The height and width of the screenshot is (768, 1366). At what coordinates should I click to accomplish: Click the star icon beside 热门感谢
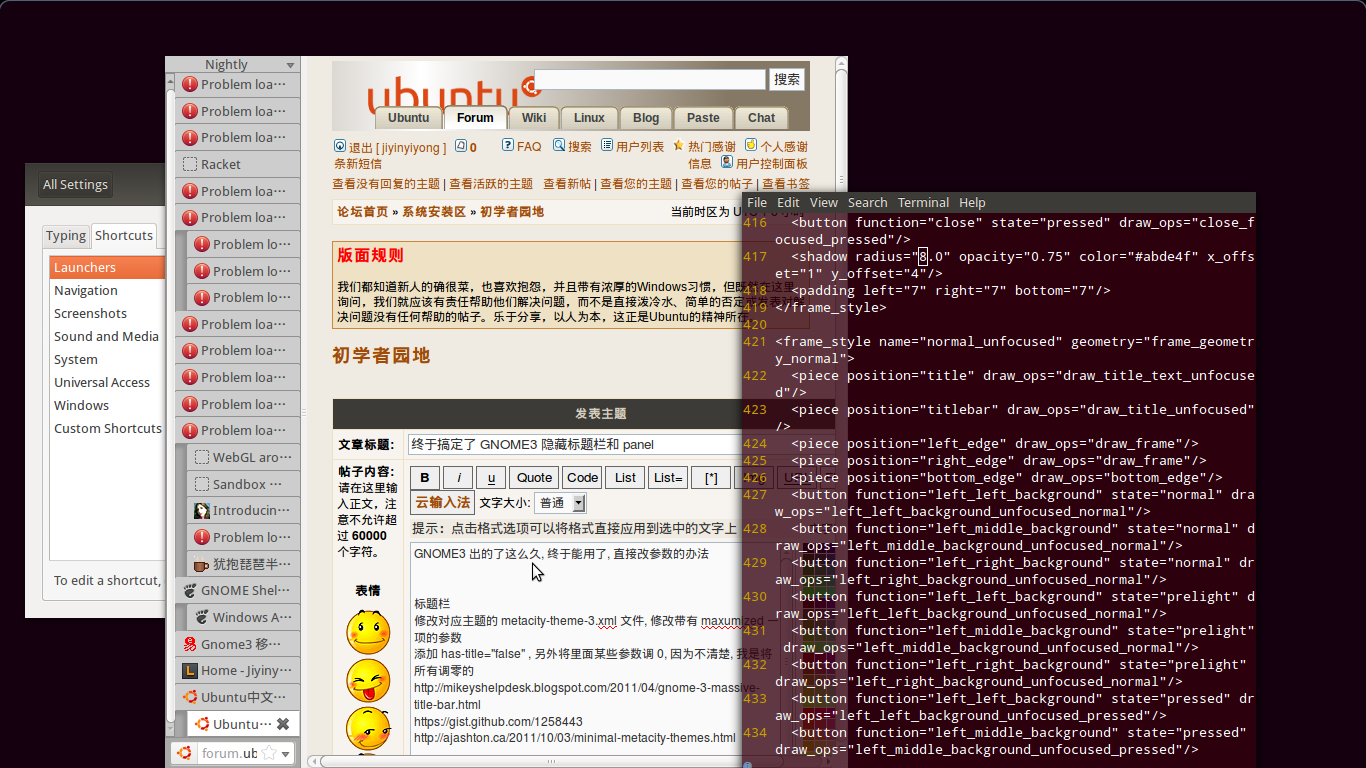tap(678, 145)
